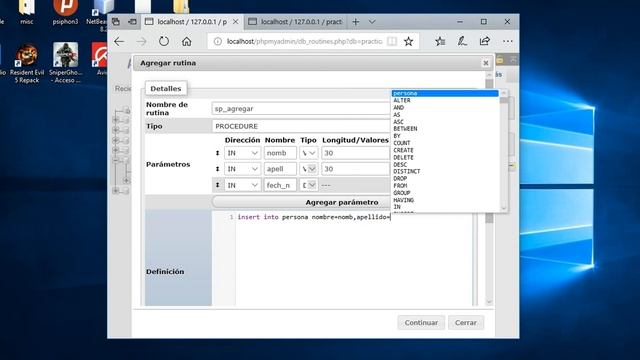Image resolution: width=640 pixels, height=360 pixels.
Task: Open a new browser tab
Action: coord(356,22)
